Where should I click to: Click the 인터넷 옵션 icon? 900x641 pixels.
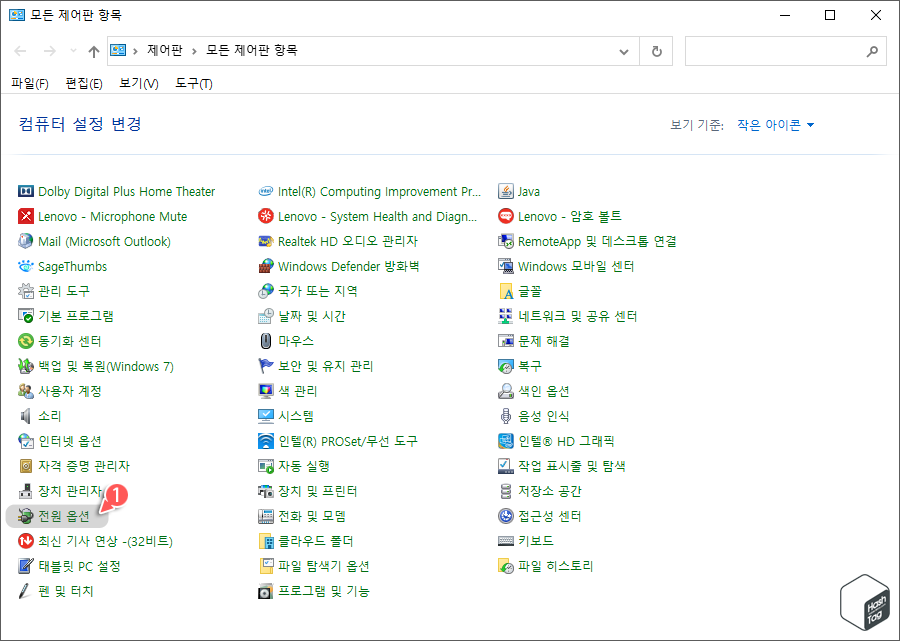(x=26, y=441)
